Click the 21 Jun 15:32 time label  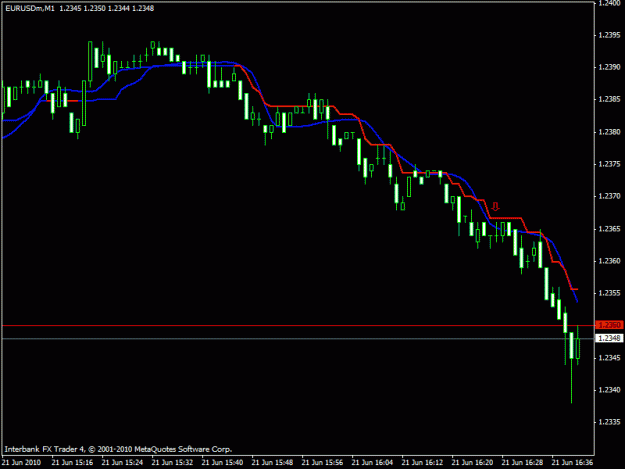(173, 462)
